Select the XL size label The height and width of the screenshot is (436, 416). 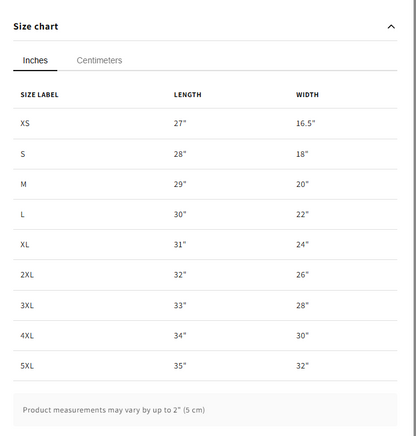click(x=25, y=245)
